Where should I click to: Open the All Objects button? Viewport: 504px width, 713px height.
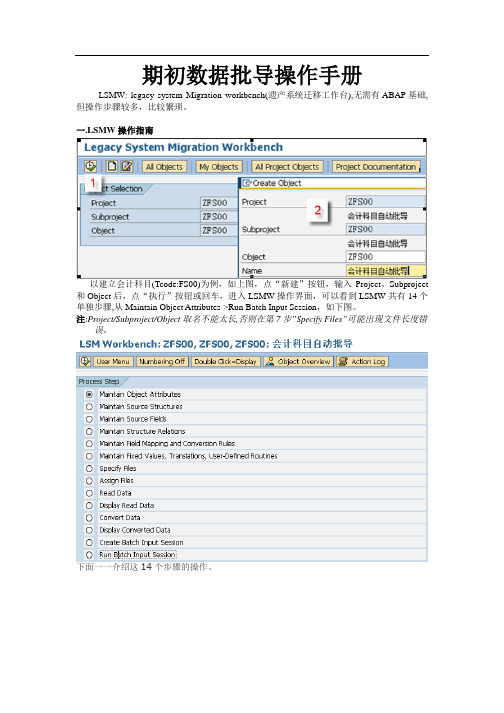click(164, 167)
